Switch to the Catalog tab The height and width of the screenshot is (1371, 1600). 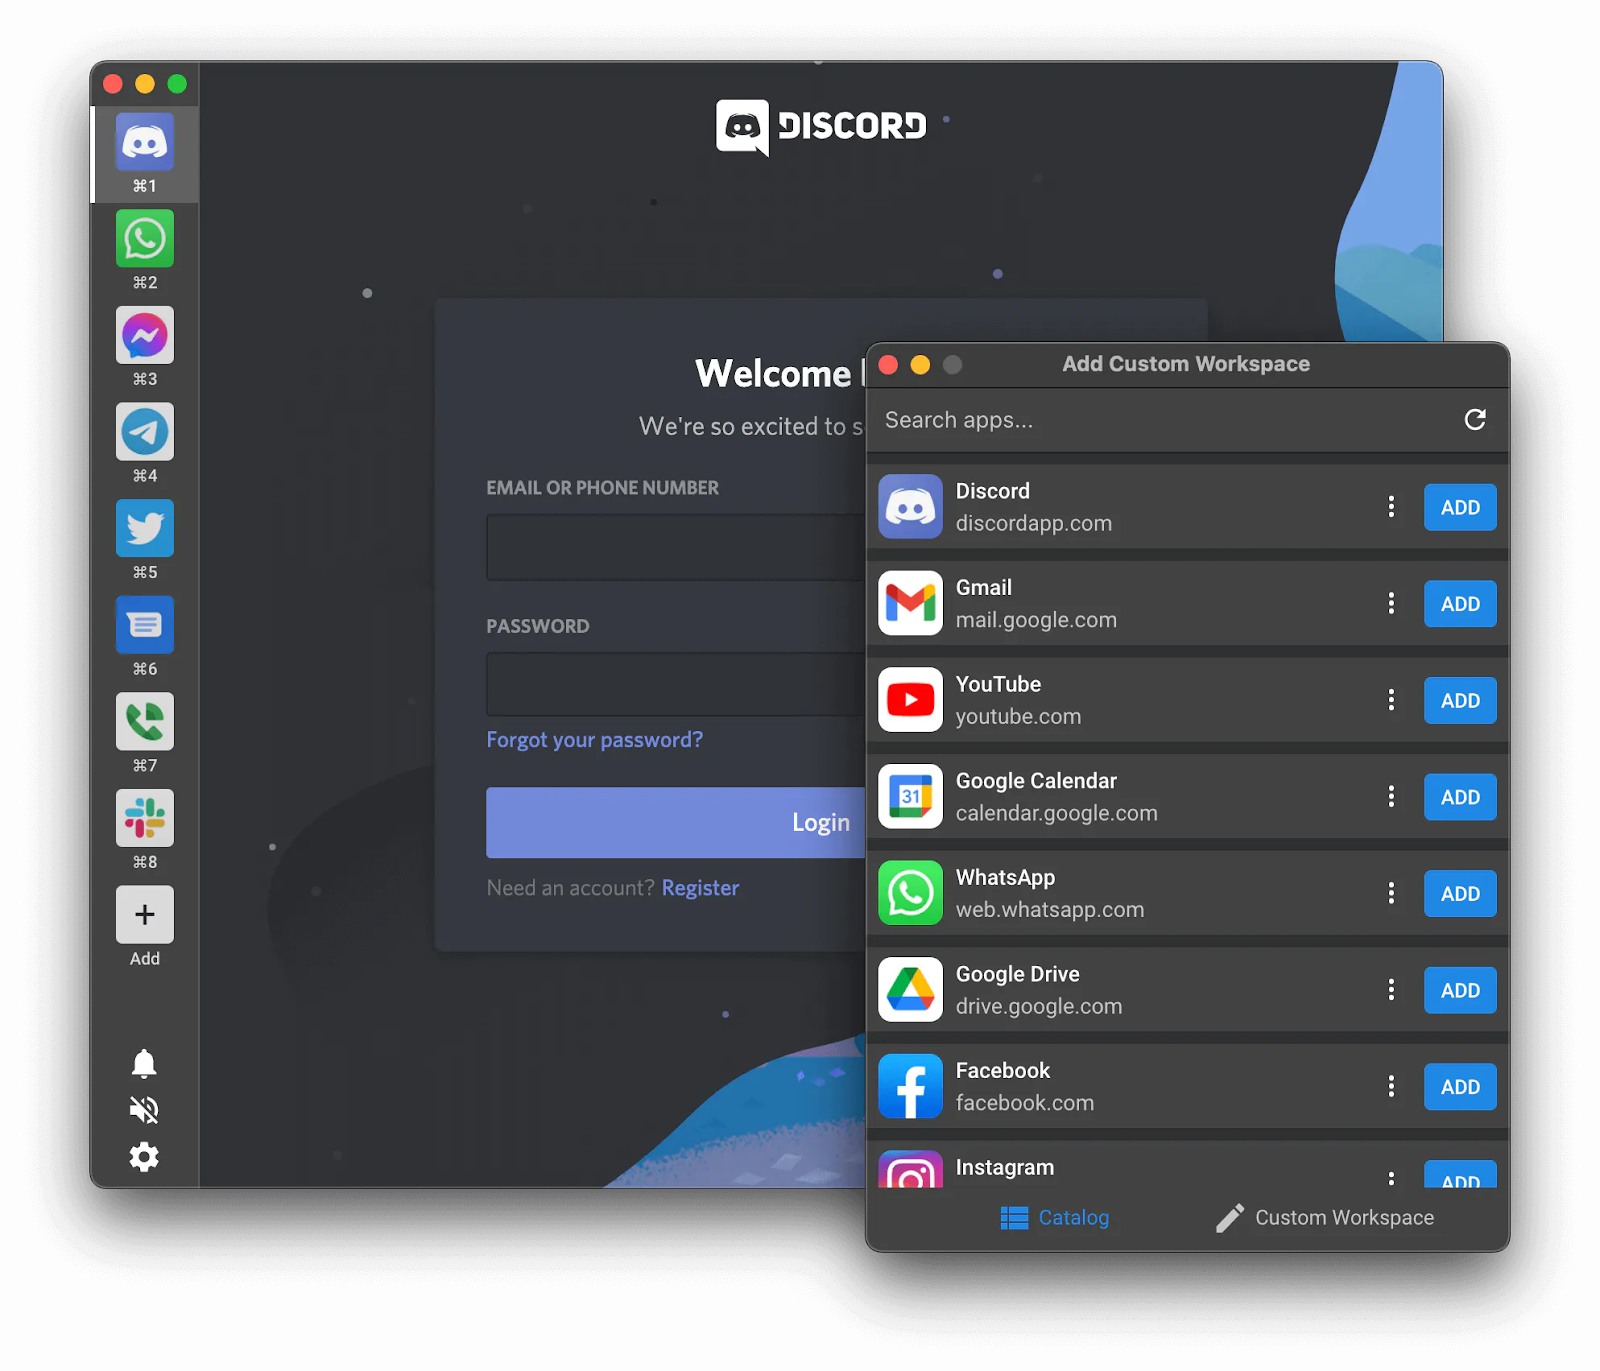[x=1055, y=1217]
